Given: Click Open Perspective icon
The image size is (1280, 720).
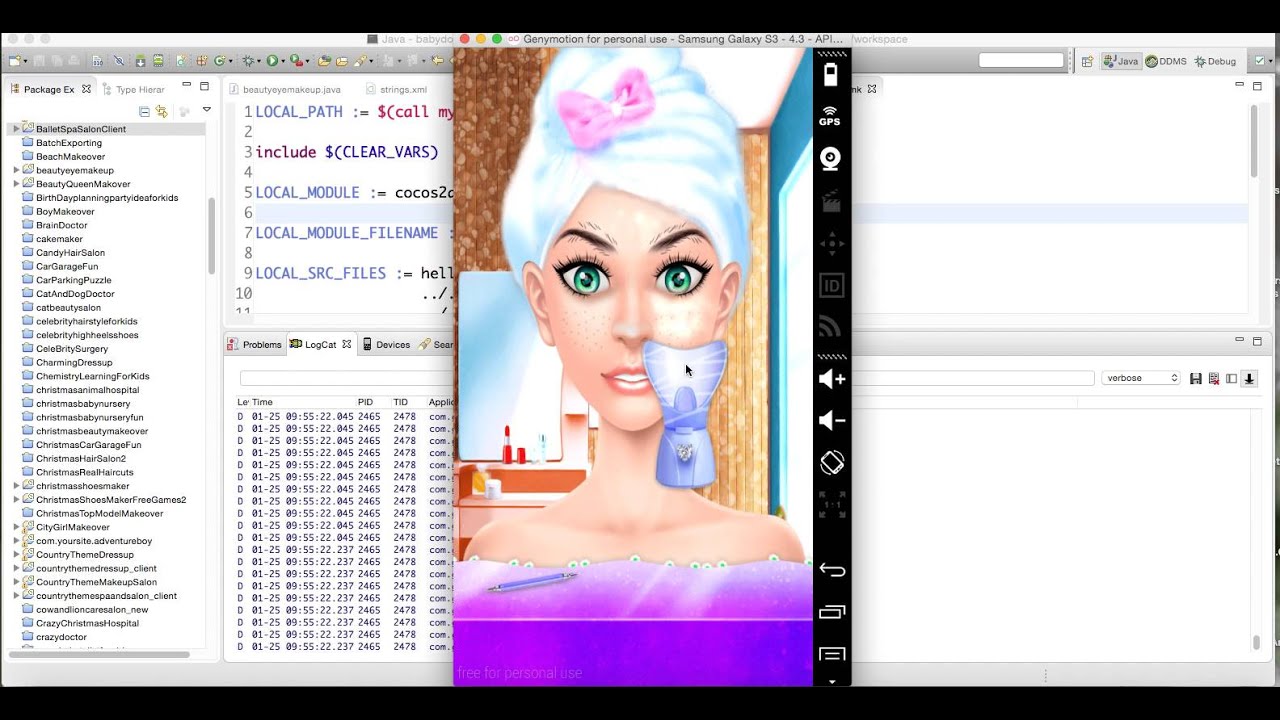Looking at the screenshot, I should point(1087,61).
